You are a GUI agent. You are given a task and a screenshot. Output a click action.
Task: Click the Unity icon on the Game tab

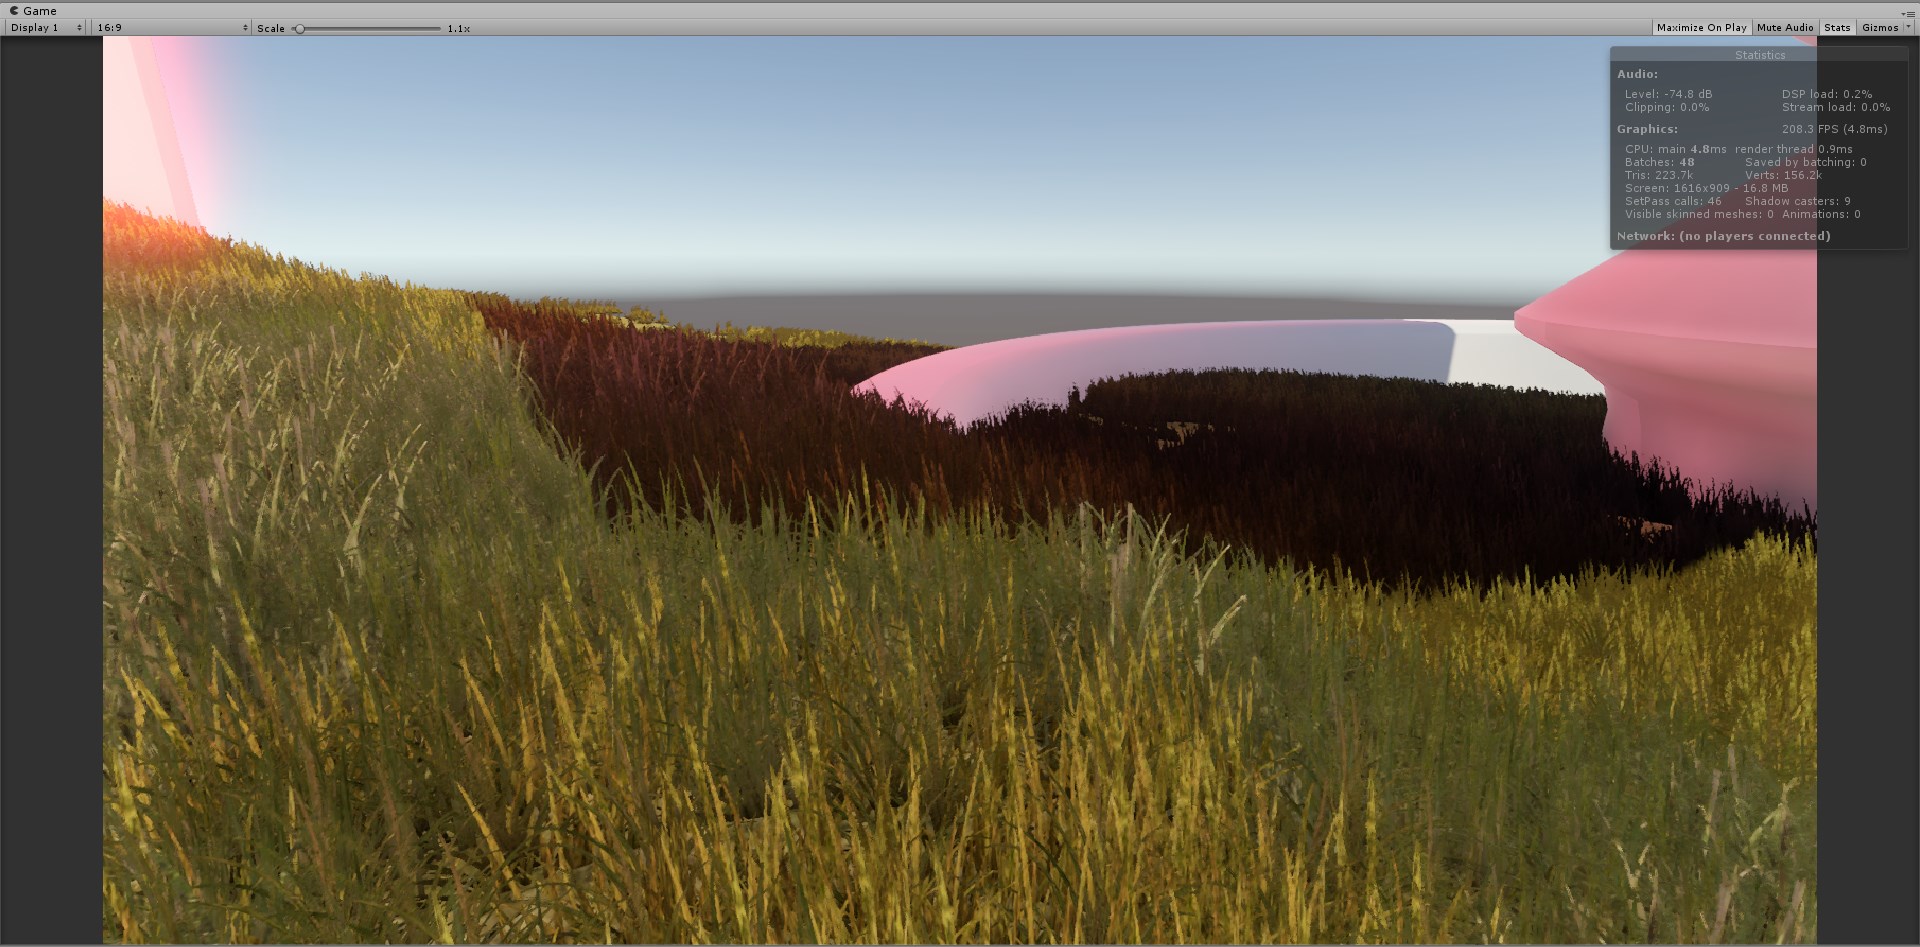(14, 11)
